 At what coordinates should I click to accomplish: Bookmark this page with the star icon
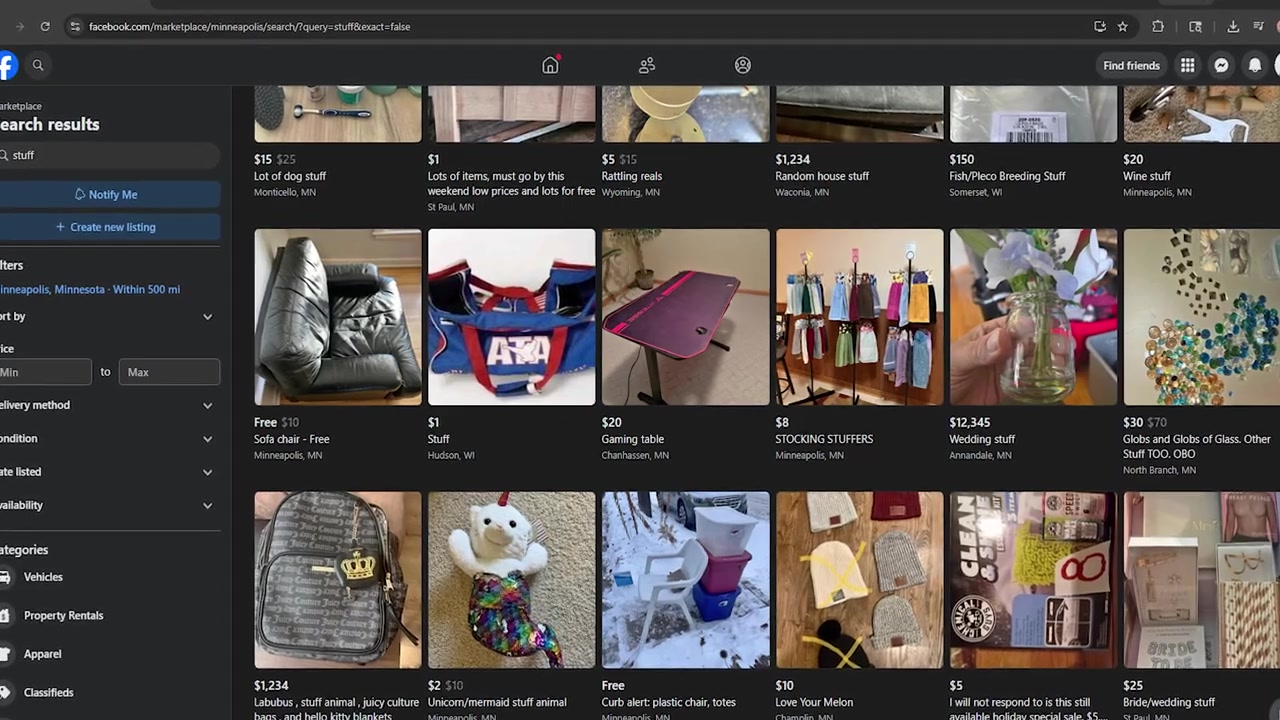click(1123, 26)
